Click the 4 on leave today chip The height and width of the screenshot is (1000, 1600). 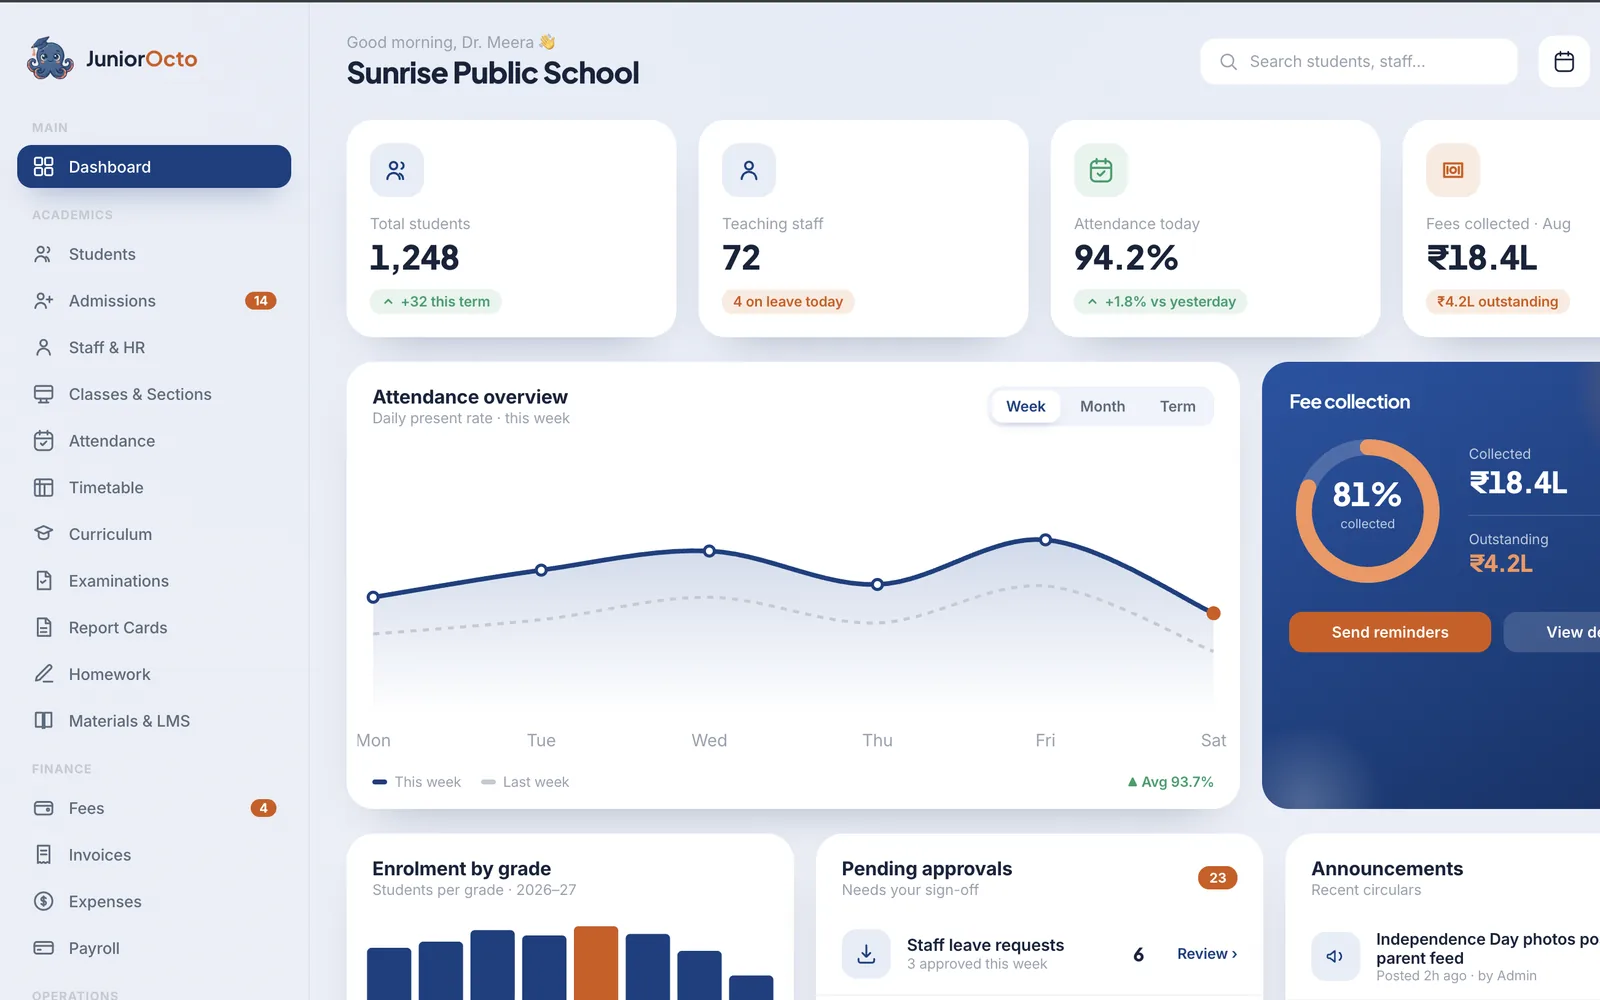[x=788, y=301]
